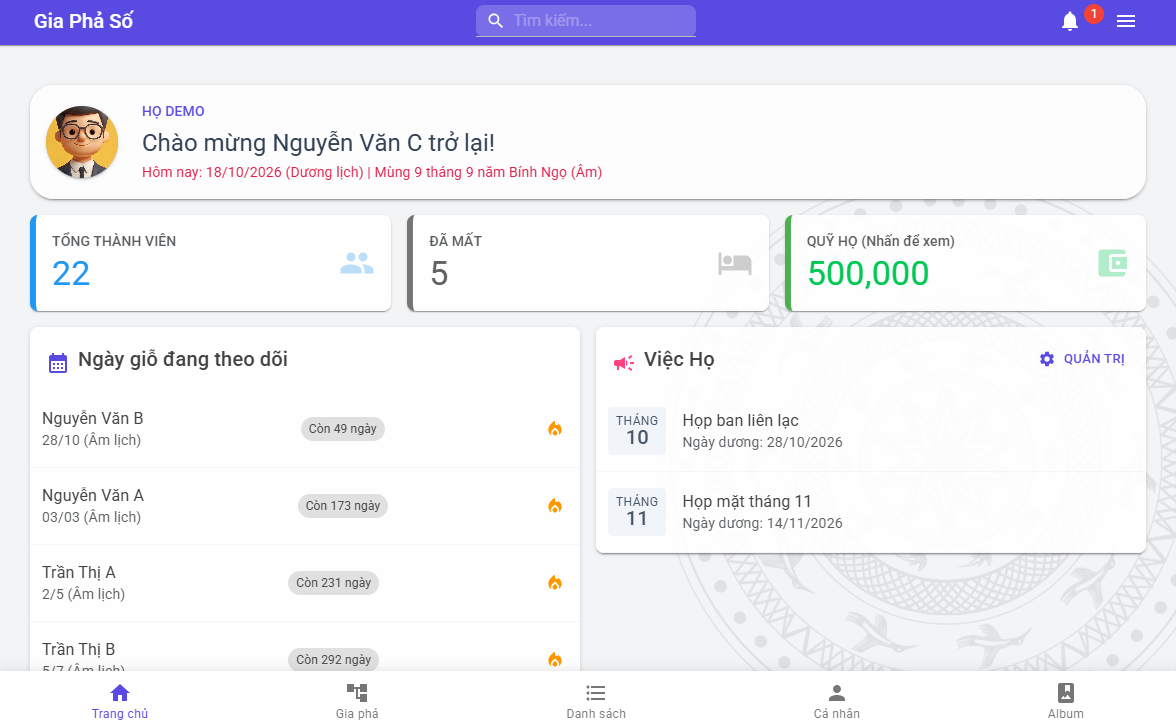Go to the Trang chủ tab
Image resolution: width=1176 pixels, height=728 pixels.
pyautogui.click(x=120, y=700)
